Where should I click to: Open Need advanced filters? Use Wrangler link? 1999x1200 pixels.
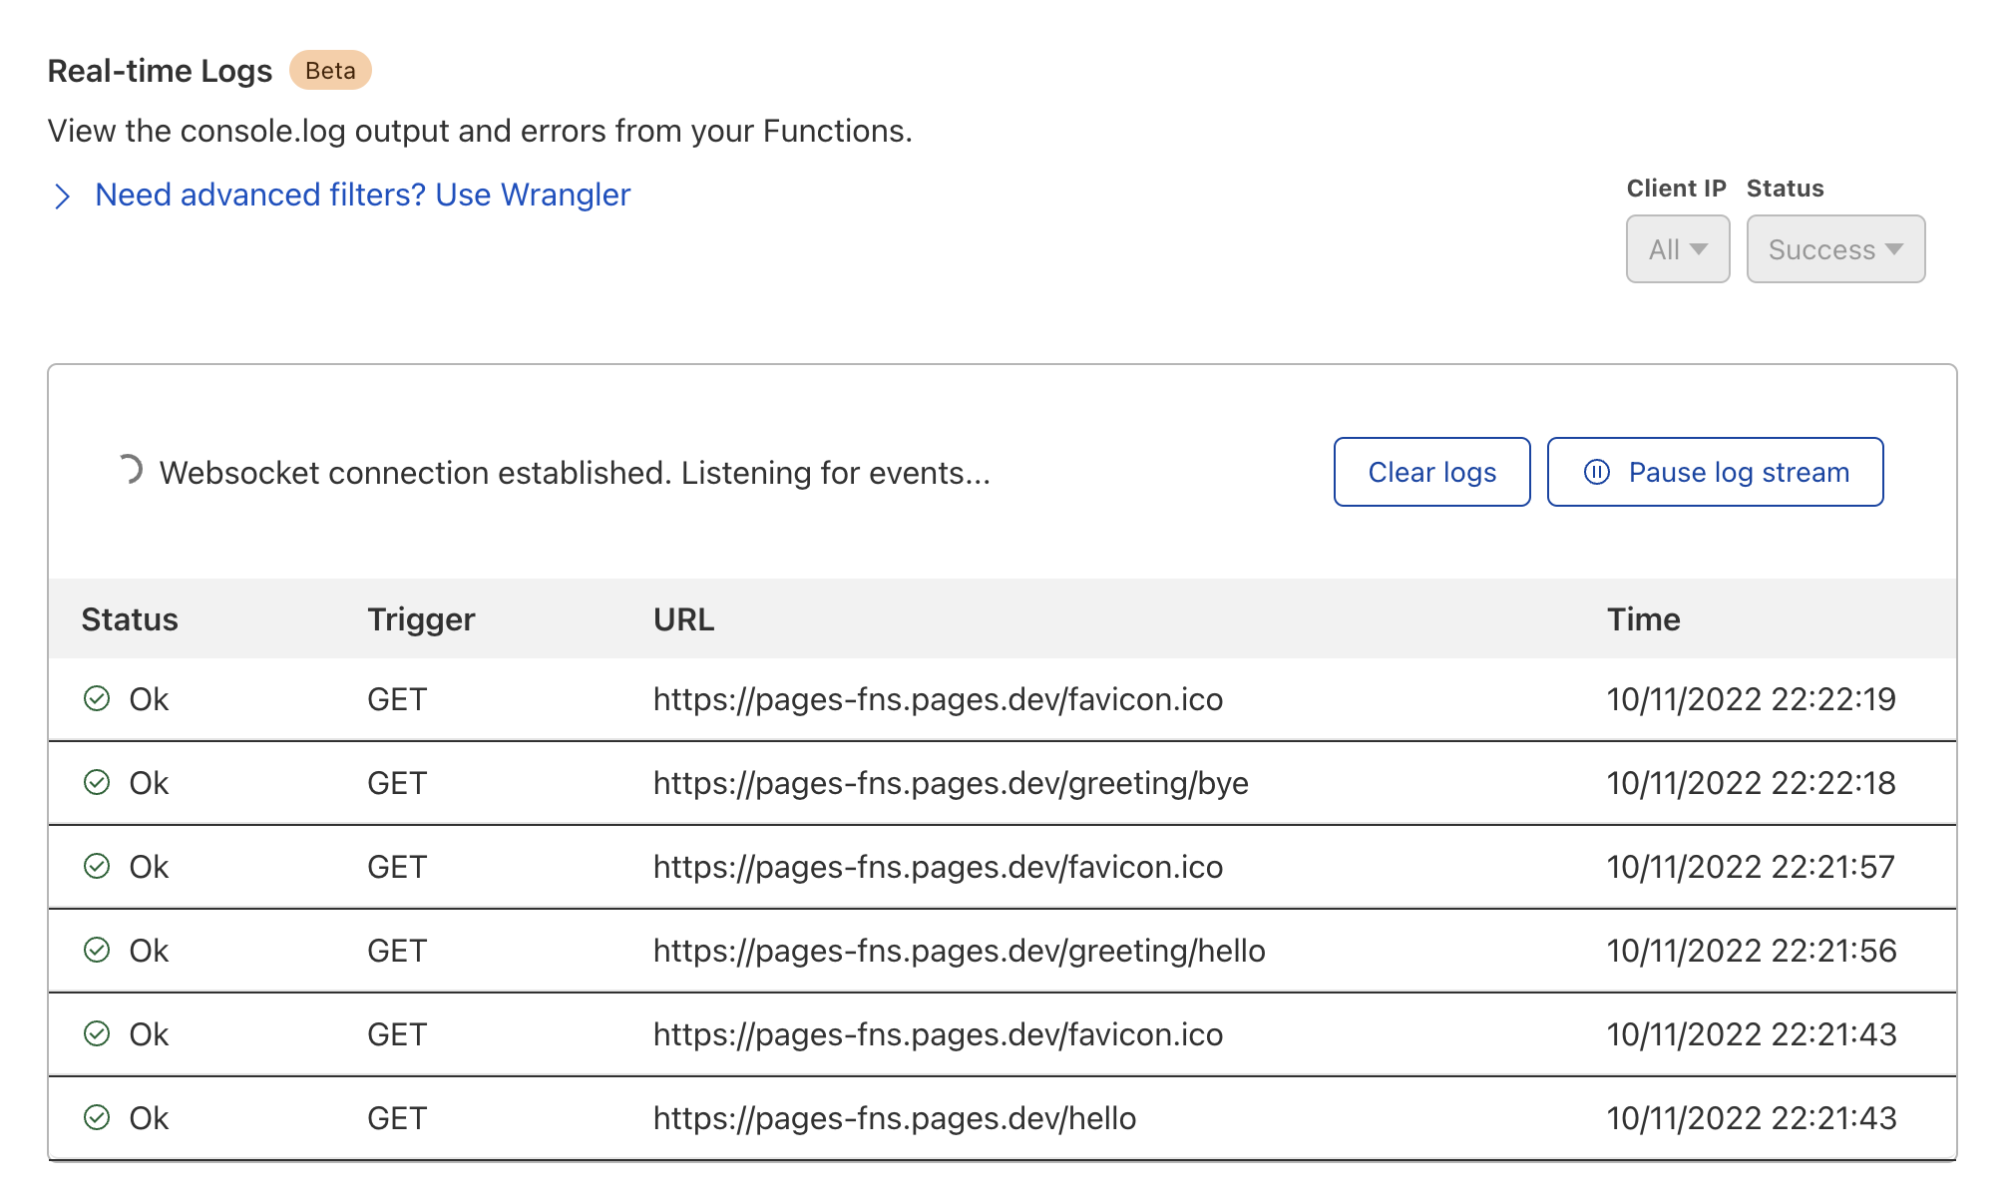tap(362, 195)
